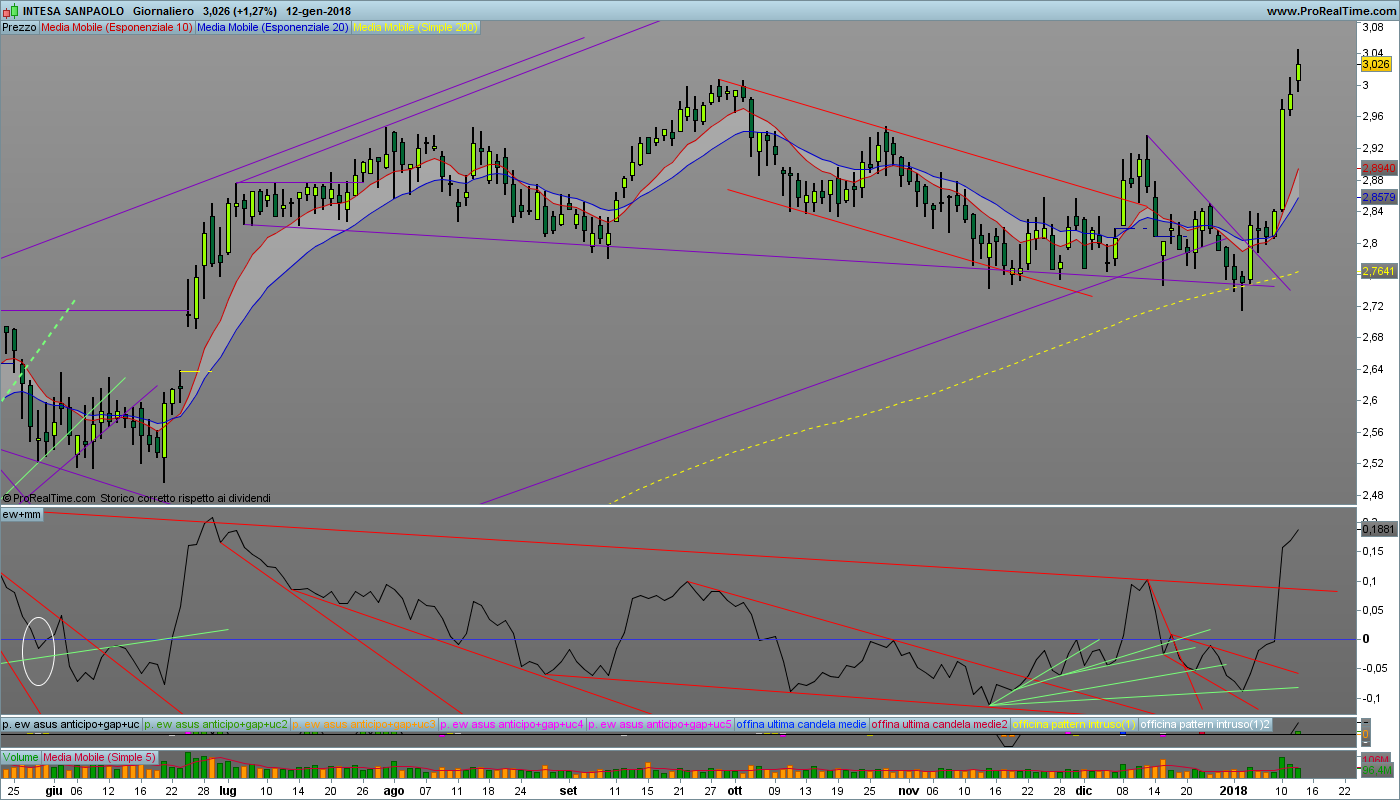The height and width of the screenshot is (800, 1400).
Task: Click the INTESA SANPAOLO title text
Action: click(x=73, y=11)
